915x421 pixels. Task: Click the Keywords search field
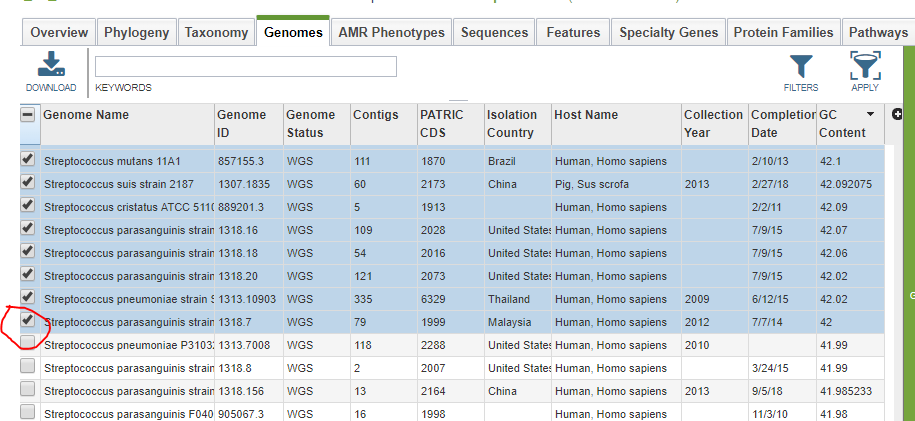point(246,67)
